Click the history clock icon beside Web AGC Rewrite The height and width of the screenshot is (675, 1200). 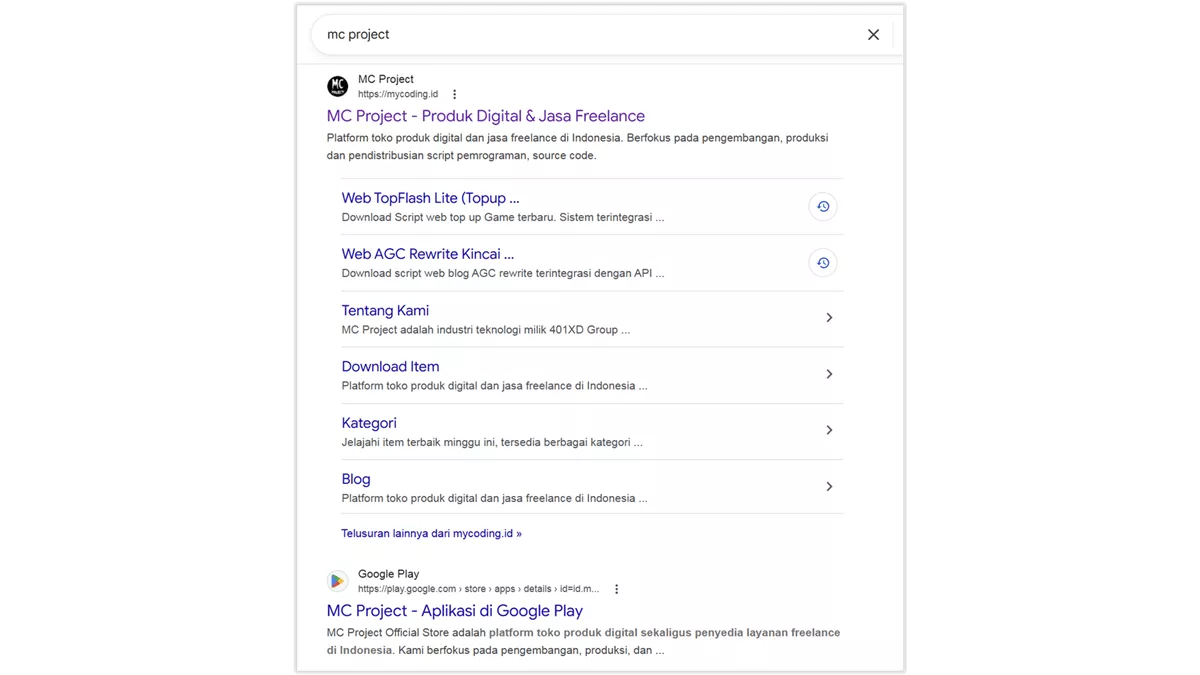click(822, 262)
